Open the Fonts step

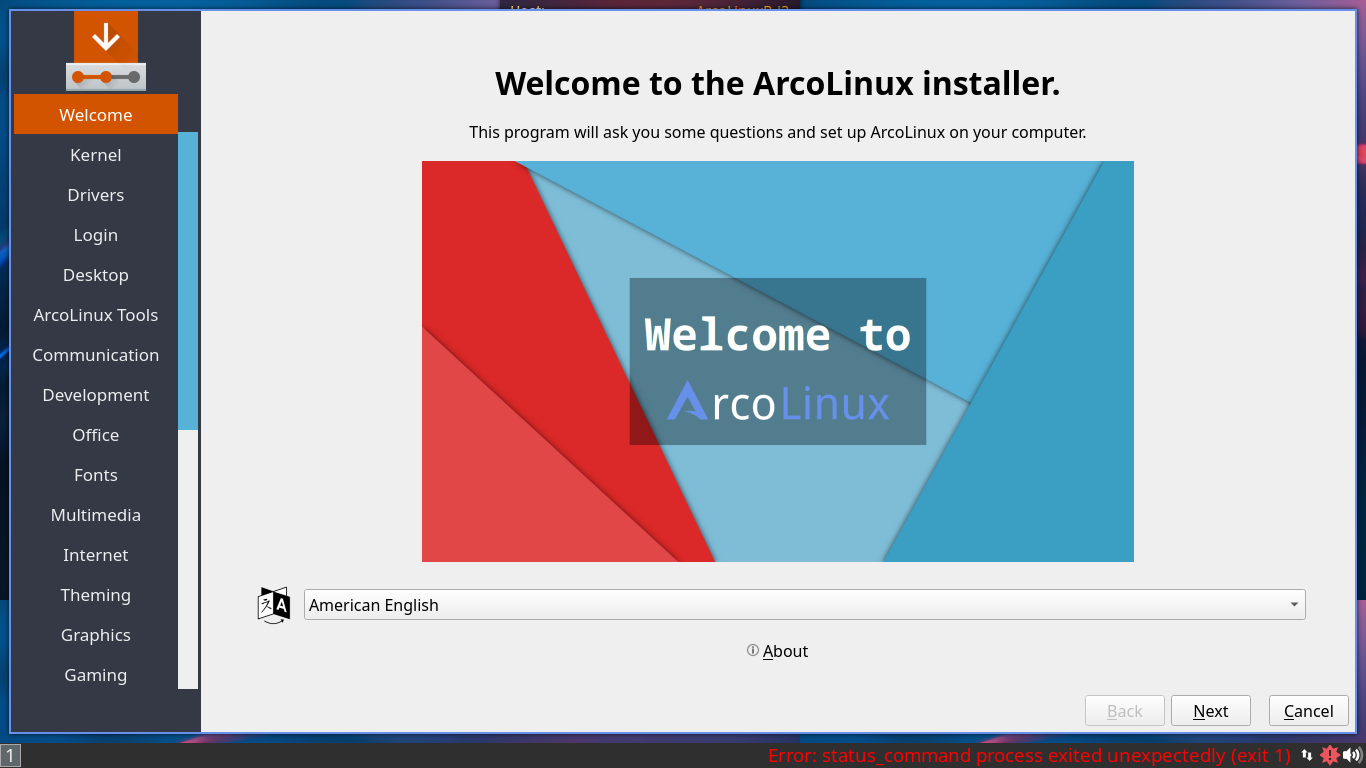tap(96, 475)
